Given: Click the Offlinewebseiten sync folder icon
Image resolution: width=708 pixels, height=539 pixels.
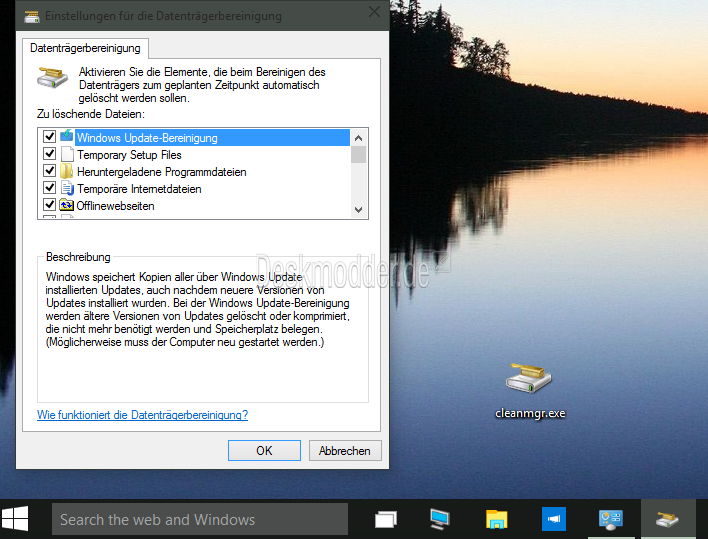Looking at the screenshot, I should pyautogui.click(x=66, y=205).
